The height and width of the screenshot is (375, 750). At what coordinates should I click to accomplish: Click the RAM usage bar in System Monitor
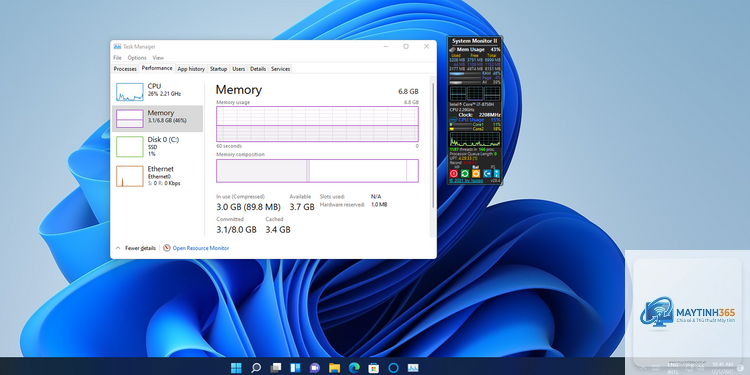click(x=465, y=73)
